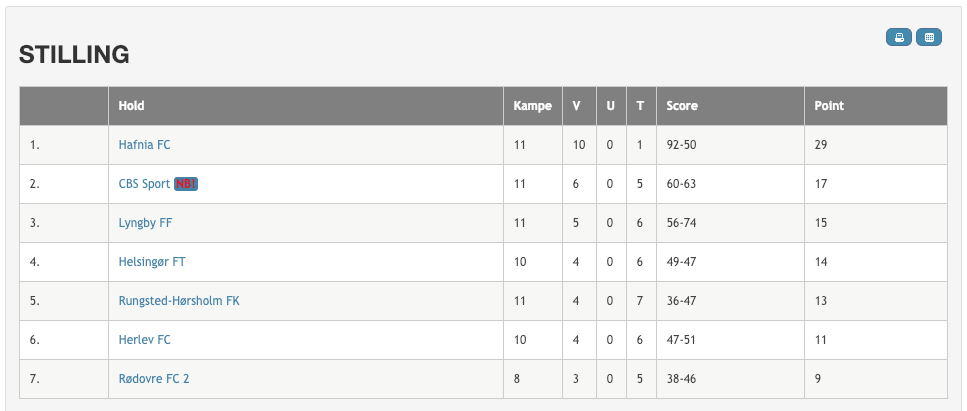967x411 pixels.
Task: Click the print icon button
Action: (899, 37)
